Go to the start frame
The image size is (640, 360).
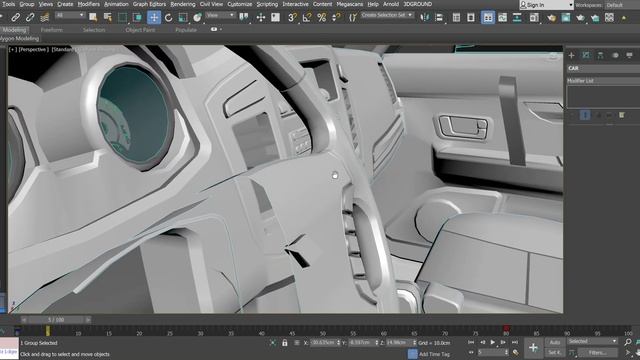tap(471, 342)
